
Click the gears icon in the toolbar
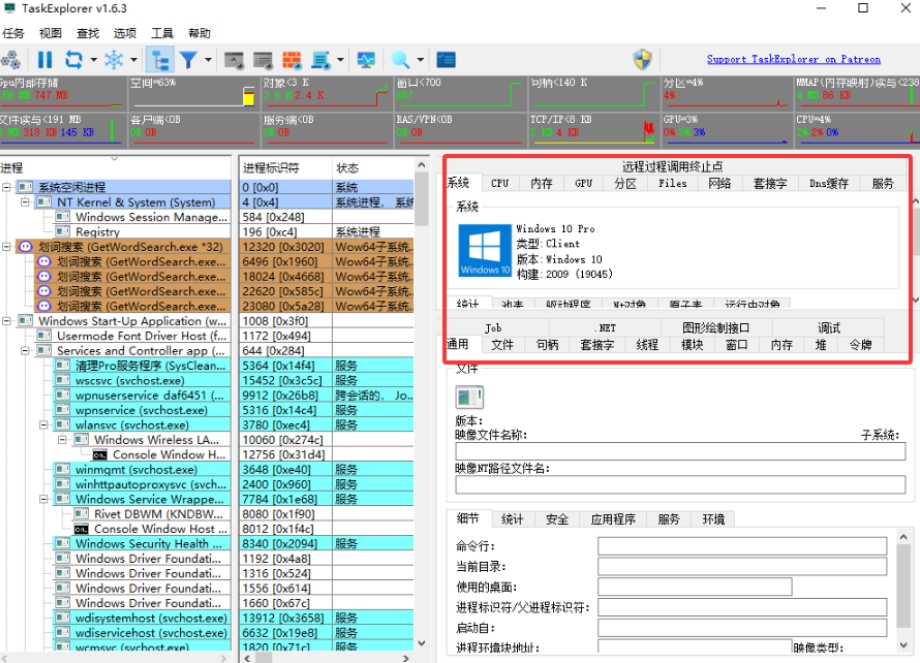click(11, 60)
